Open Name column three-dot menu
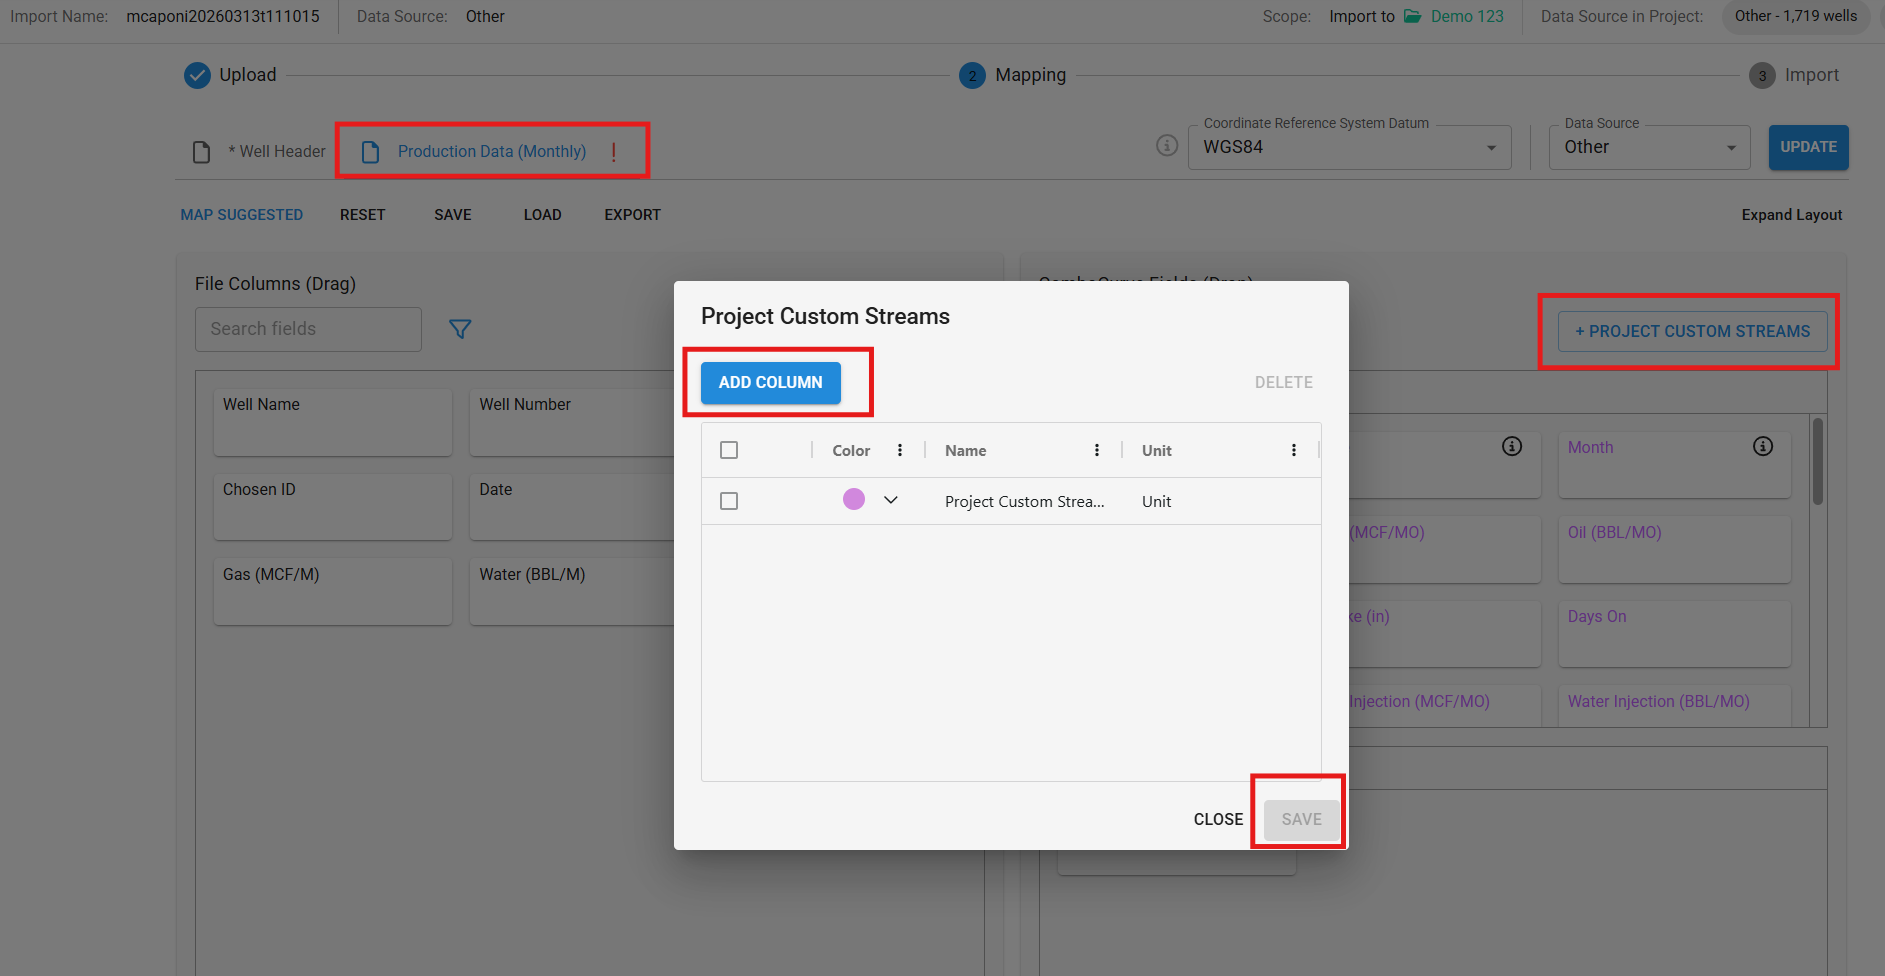Screen dimensions: 1885x976 pos(1097,450)
